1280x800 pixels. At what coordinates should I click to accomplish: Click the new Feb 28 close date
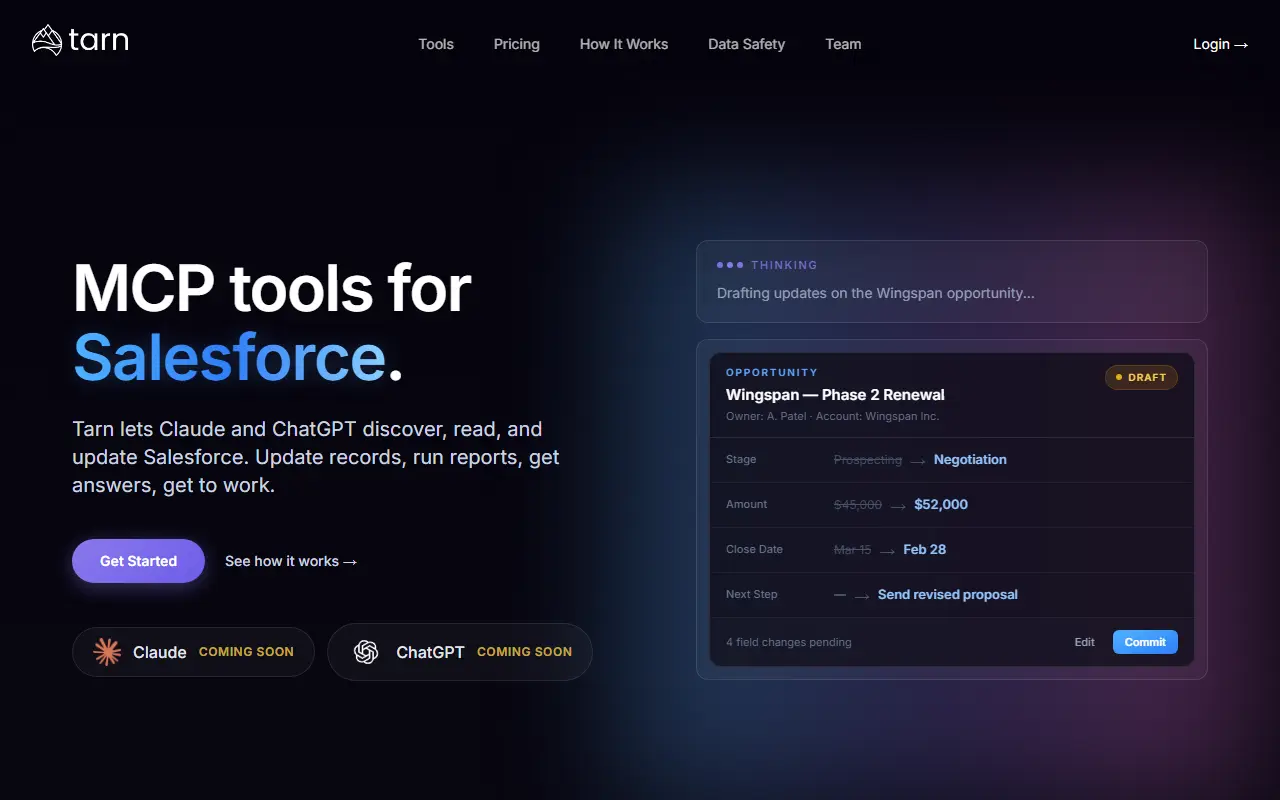pos(924,550)
